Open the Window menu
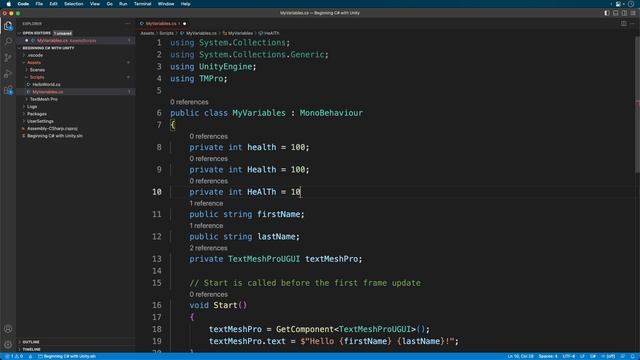The image size is (640, 360). (x=166, y=4)
